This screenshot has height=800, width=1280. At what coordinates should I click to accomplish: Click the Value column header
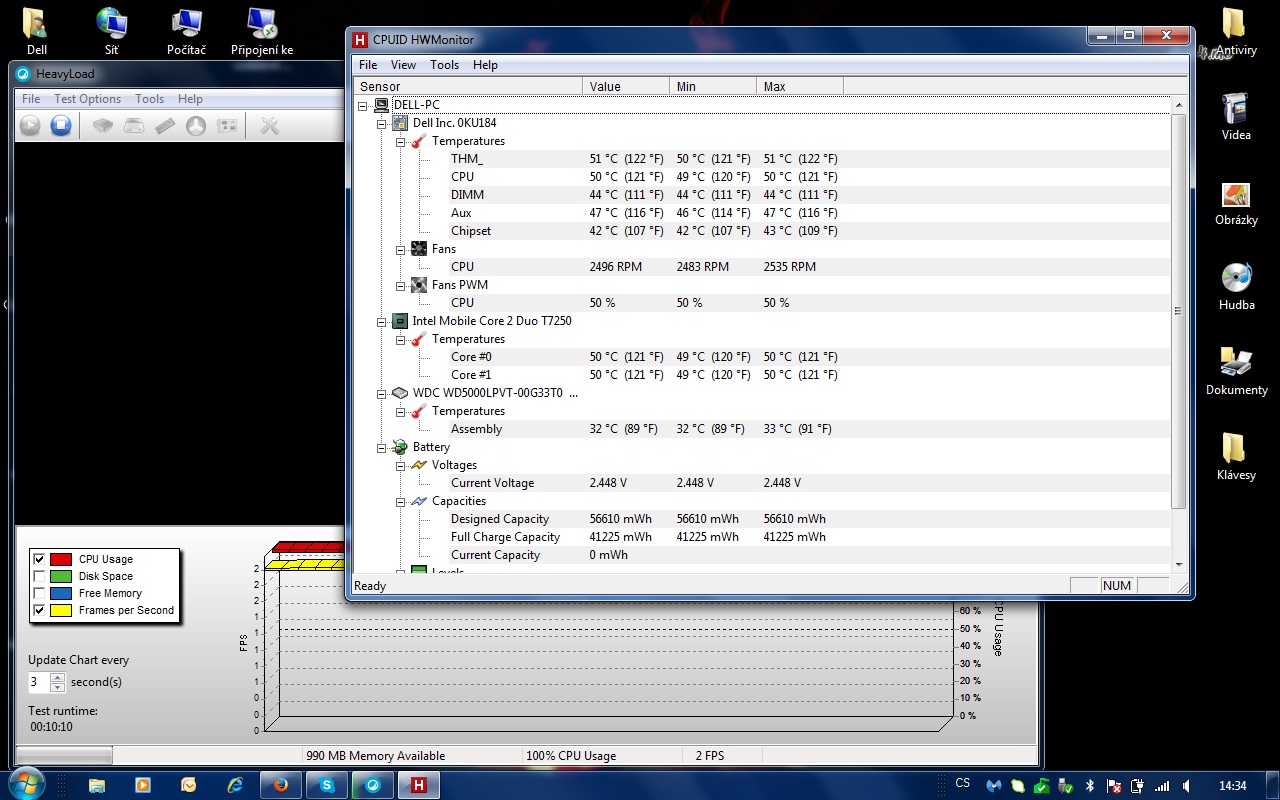[626, 87]
